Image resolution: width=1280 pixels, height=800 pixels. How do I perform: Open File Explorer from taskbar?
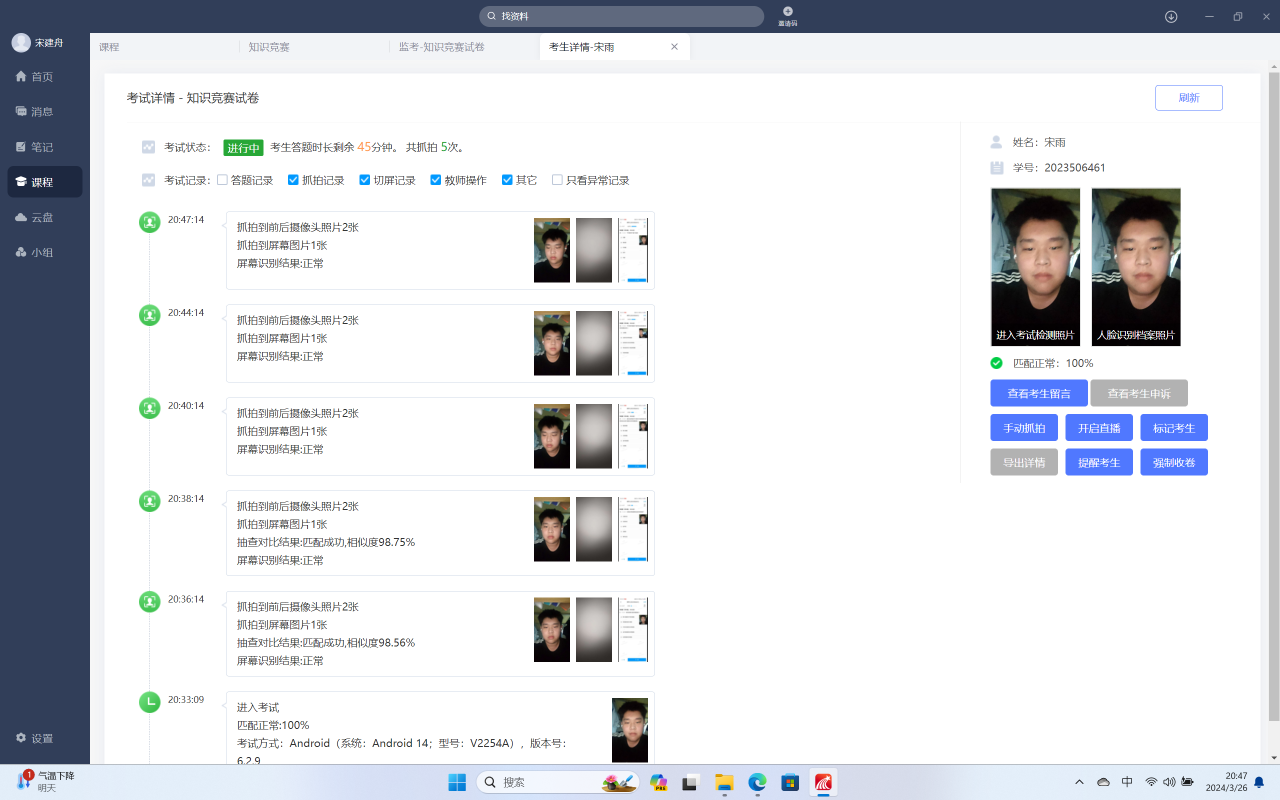point(723,782)
